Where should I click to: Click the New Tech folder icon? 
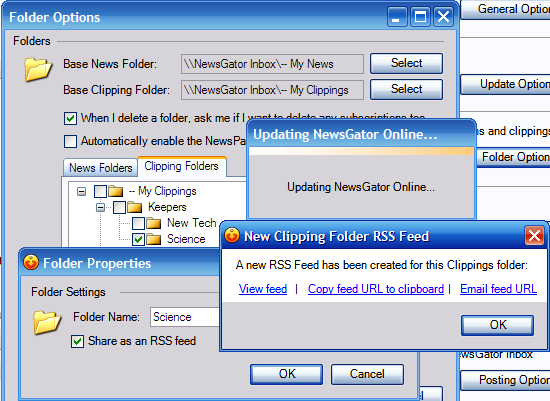(154, 223)
